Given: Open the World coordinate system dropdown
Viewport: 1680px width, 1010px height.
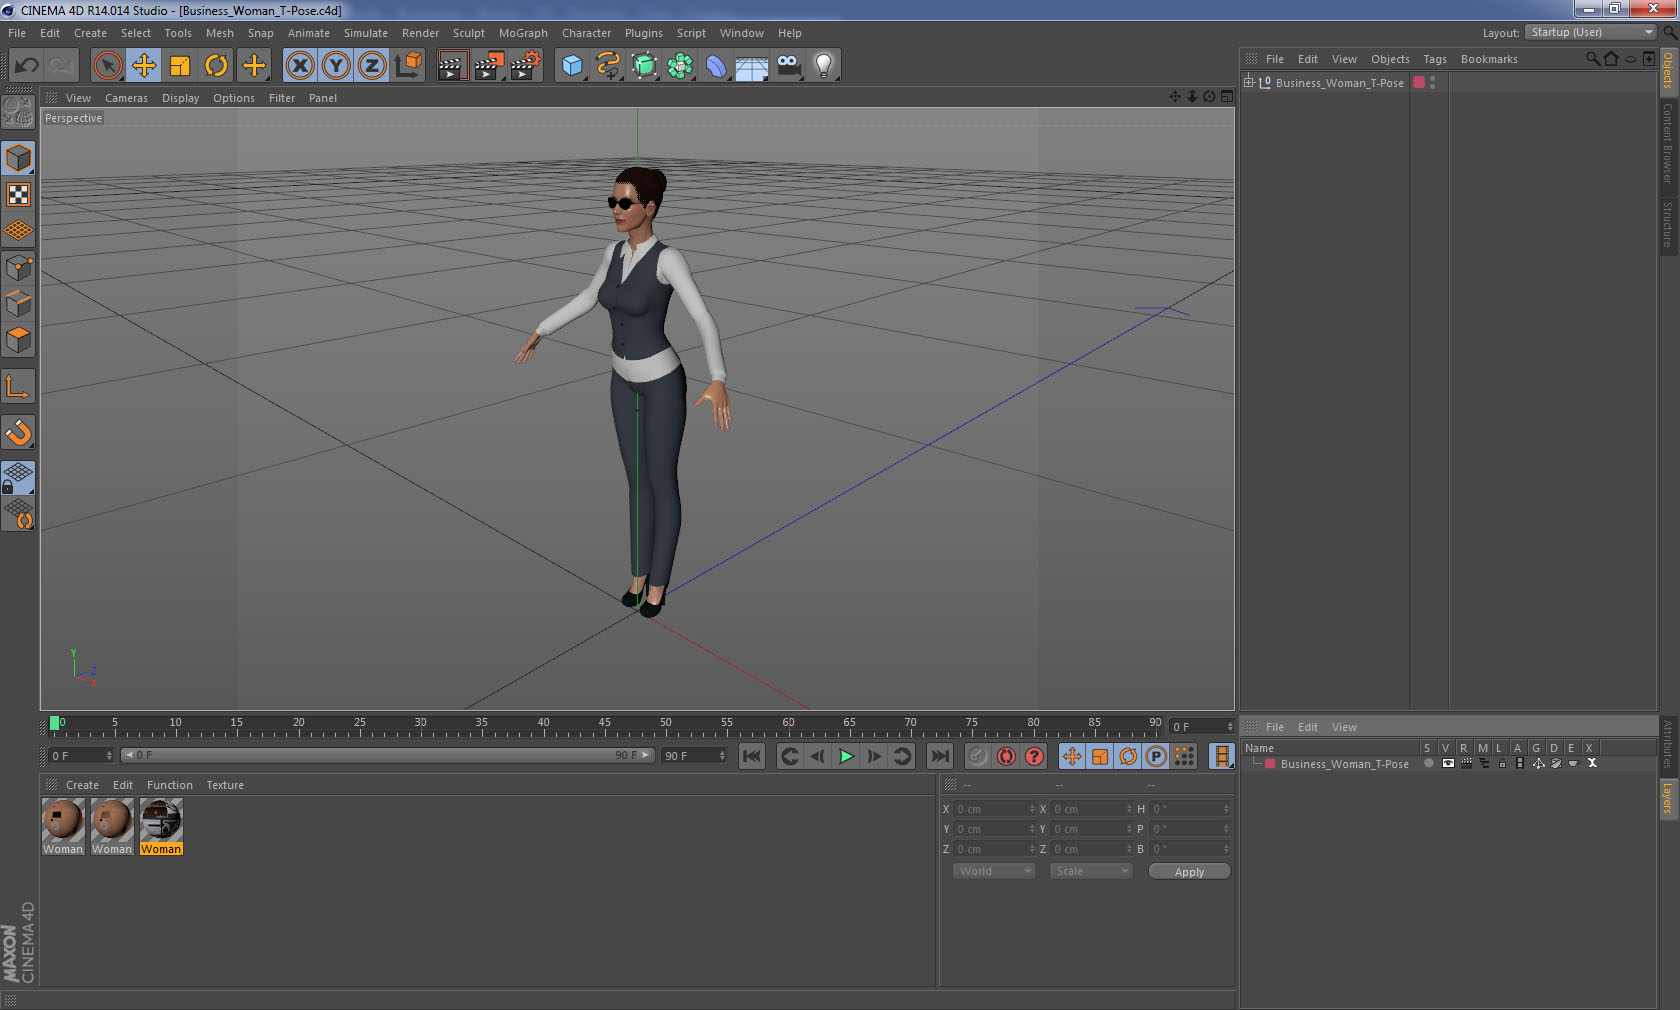Looking at the screenshot, I should tap(993, 871).
